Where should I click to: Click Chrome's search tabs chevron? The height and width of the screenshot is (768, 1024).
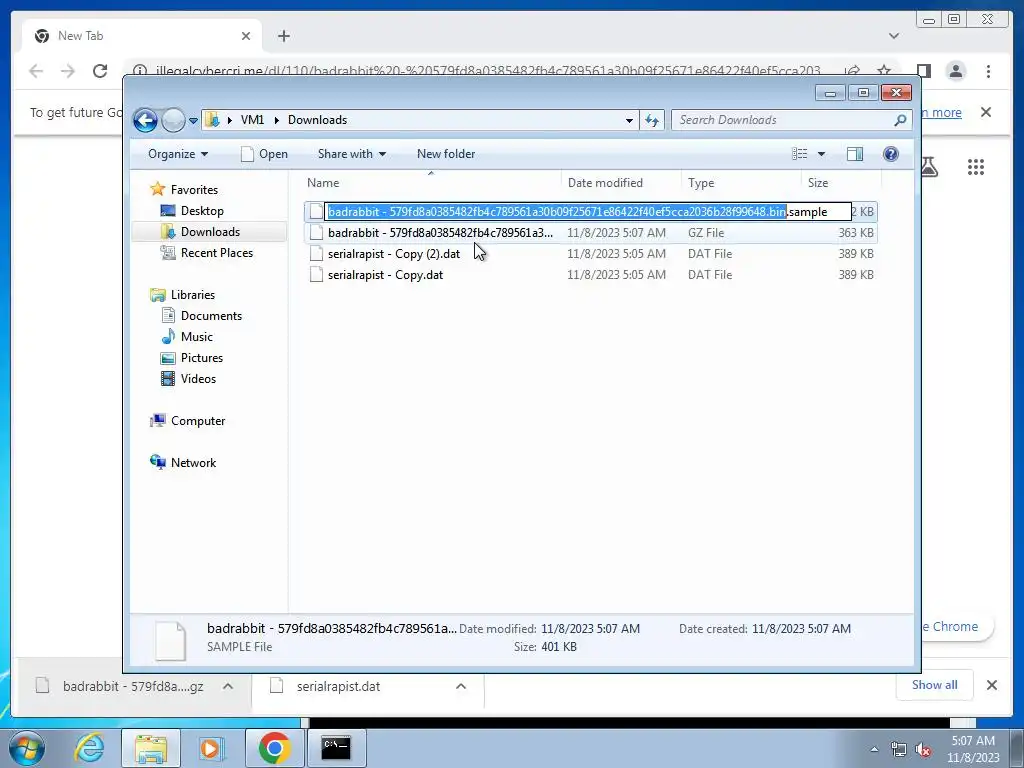click(x=893, y=36)
